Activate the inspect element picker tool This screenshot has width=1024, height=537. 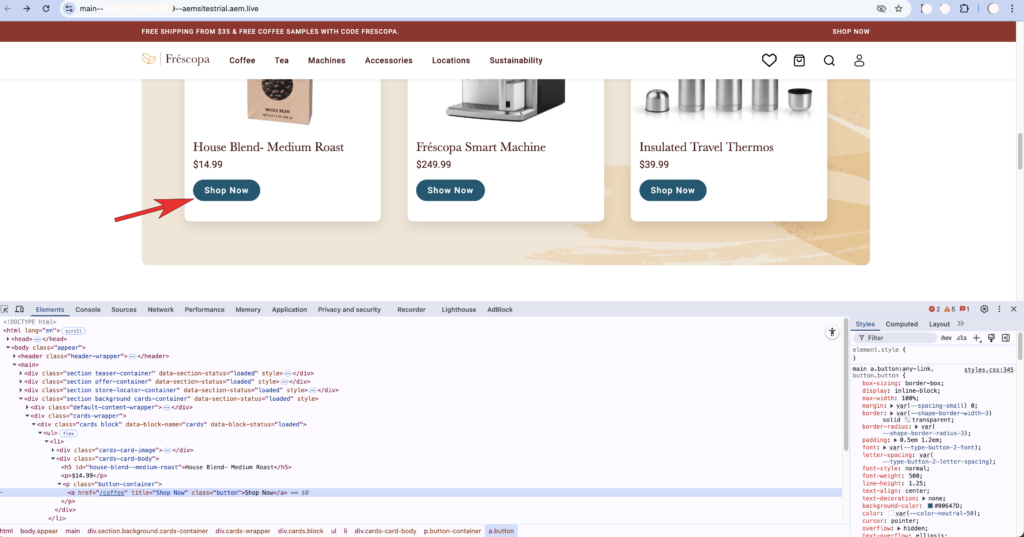[x=6, y=310]
